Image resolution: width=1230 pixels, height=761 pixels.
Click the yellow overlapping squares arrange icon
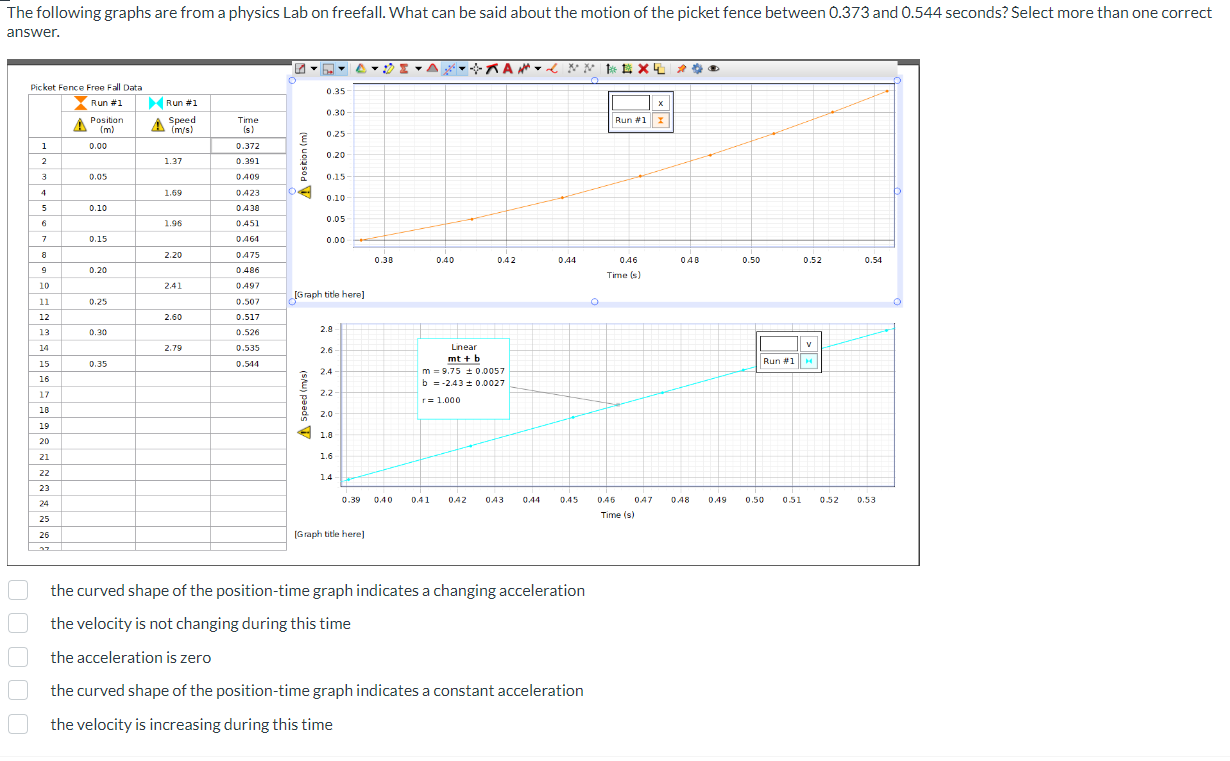click(659, 69)
